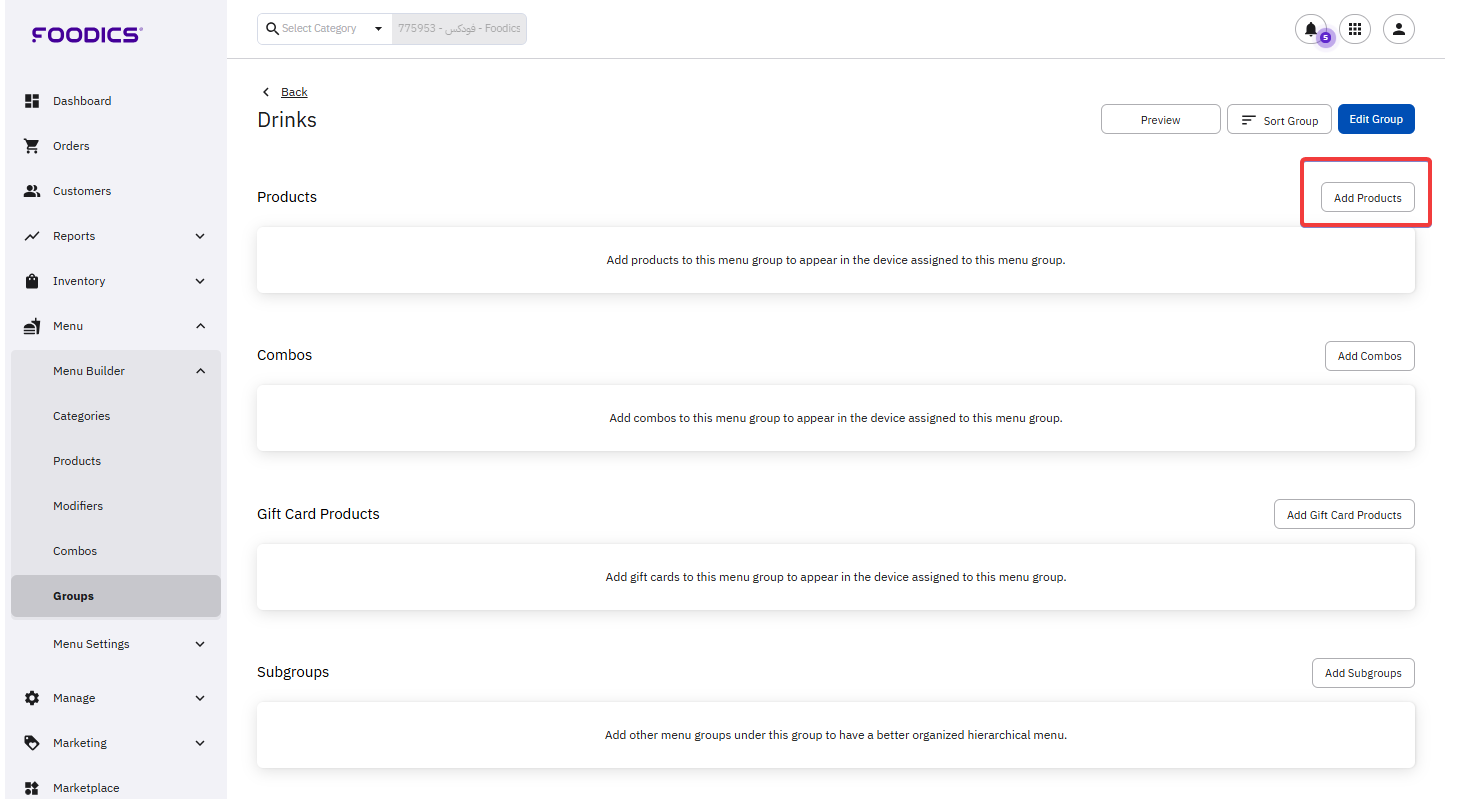The width and height of the screenshot is (1457, 799).
Task: Click the Foodics logo
Action: click(x=87, y=35)
